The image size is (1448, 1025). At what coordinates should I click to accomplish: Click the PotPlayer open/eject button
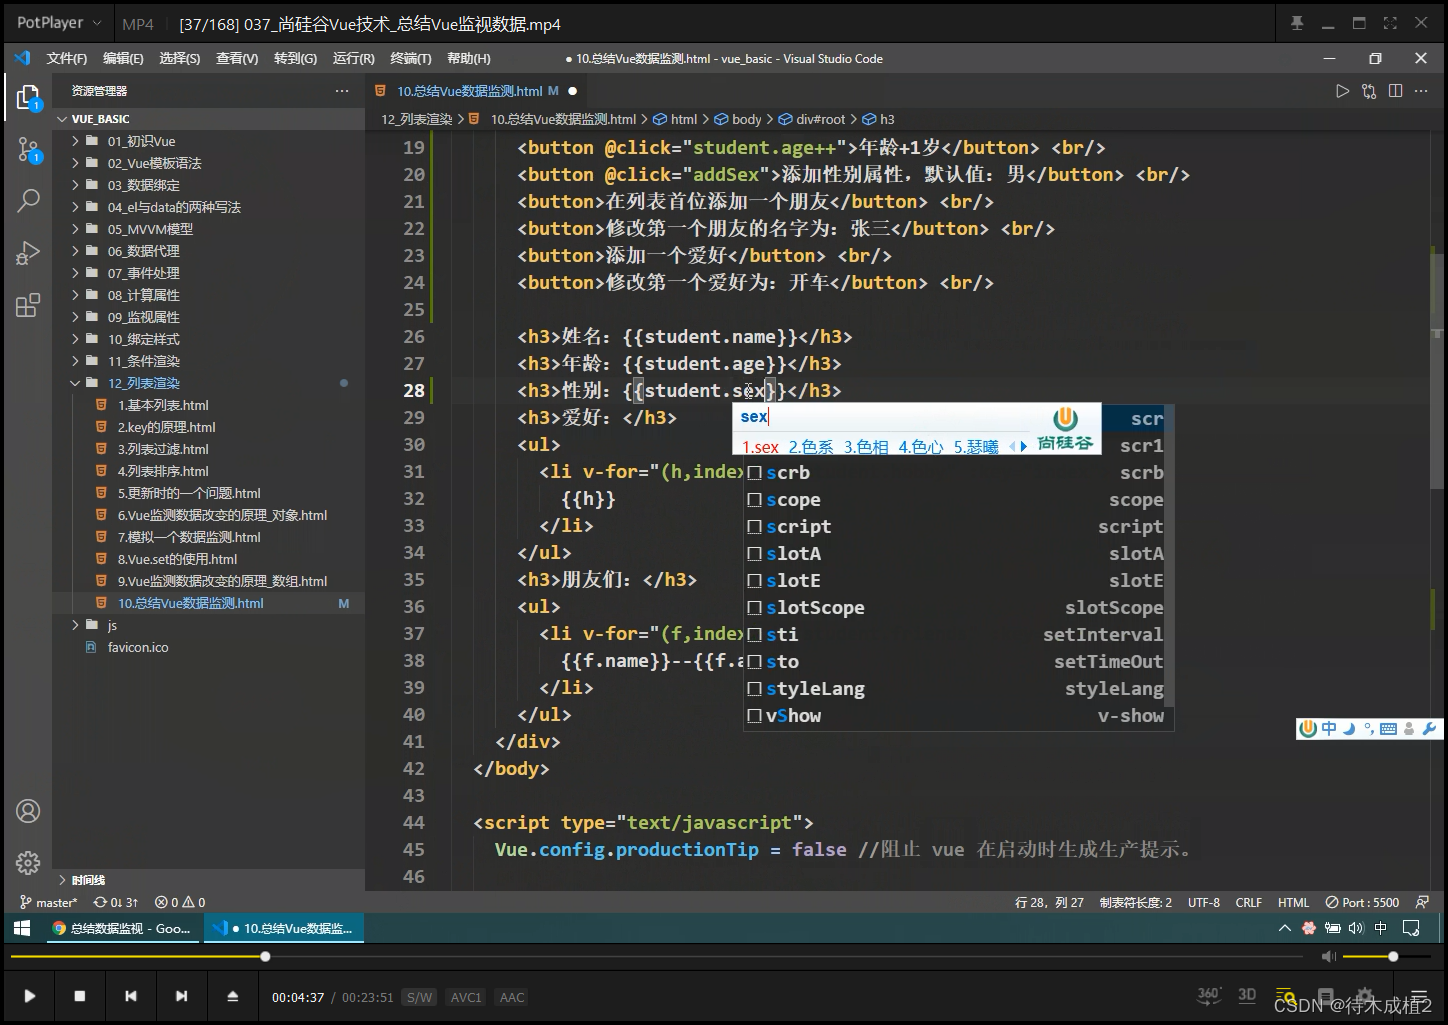tap(232, 996)
